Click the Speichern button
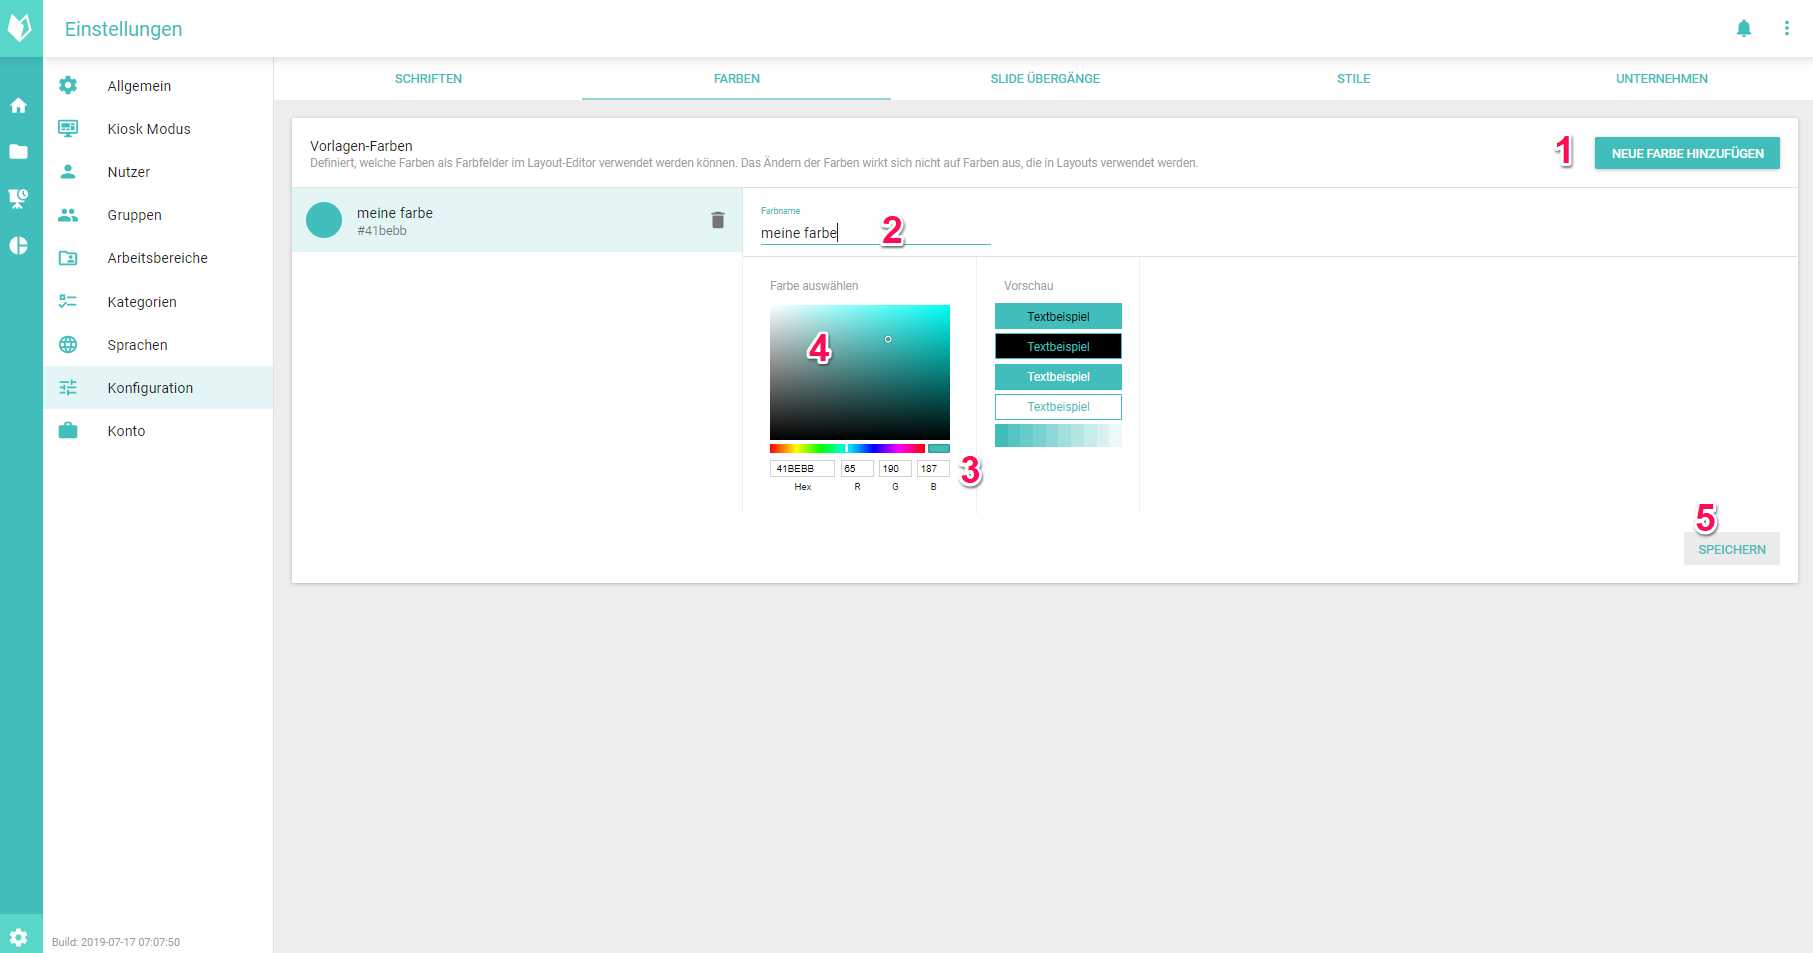 point(1731,549)
